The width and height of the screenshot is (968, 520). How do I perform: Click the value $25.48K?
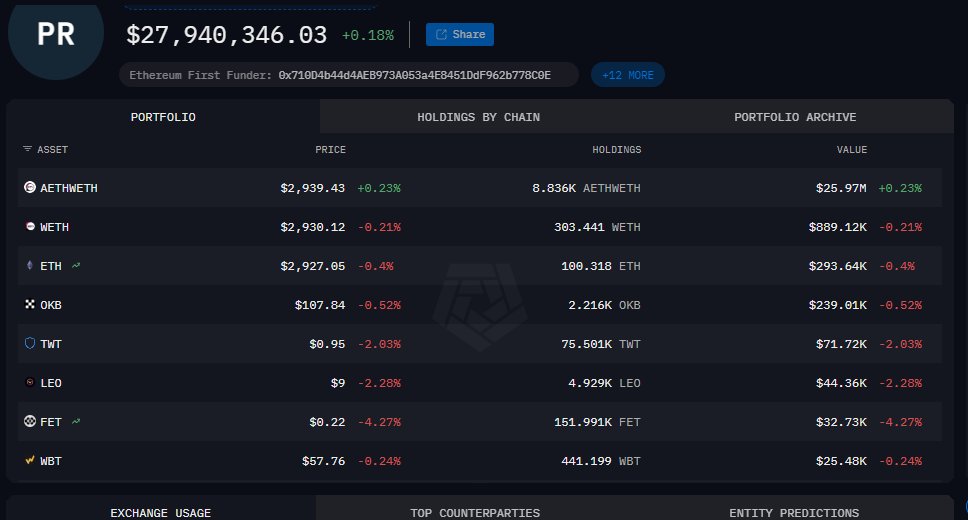coord(841,461)
